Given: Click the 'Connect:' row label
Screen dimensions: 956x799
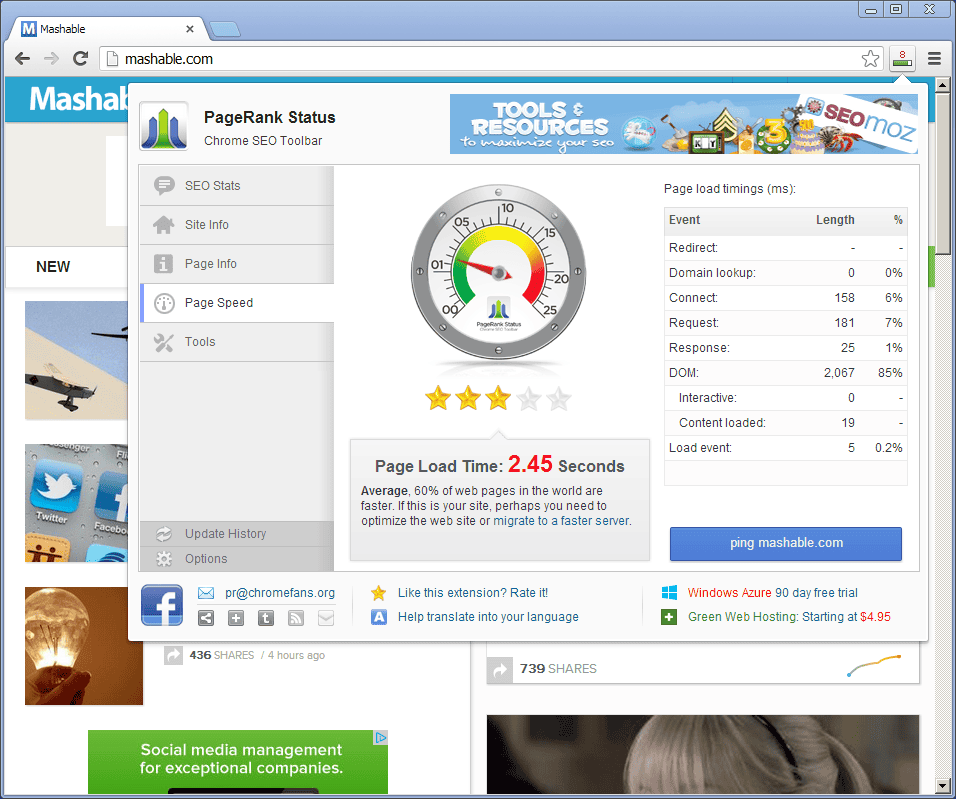Looking at the screenshot, I should click(x=693, y=298).
